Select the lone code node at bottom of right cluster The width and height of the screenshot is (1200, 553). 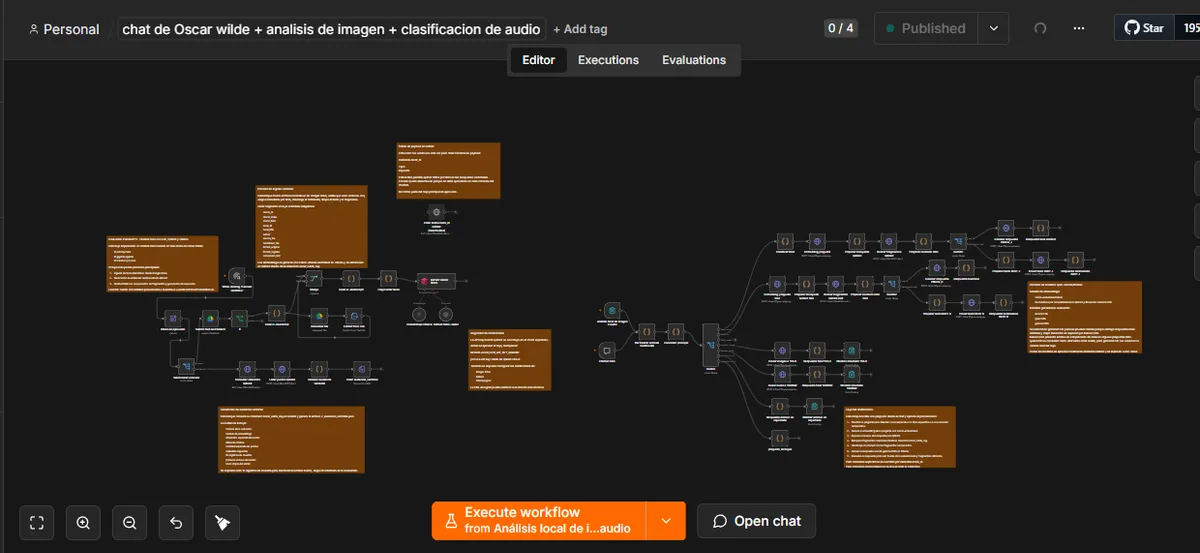(780, 438)
